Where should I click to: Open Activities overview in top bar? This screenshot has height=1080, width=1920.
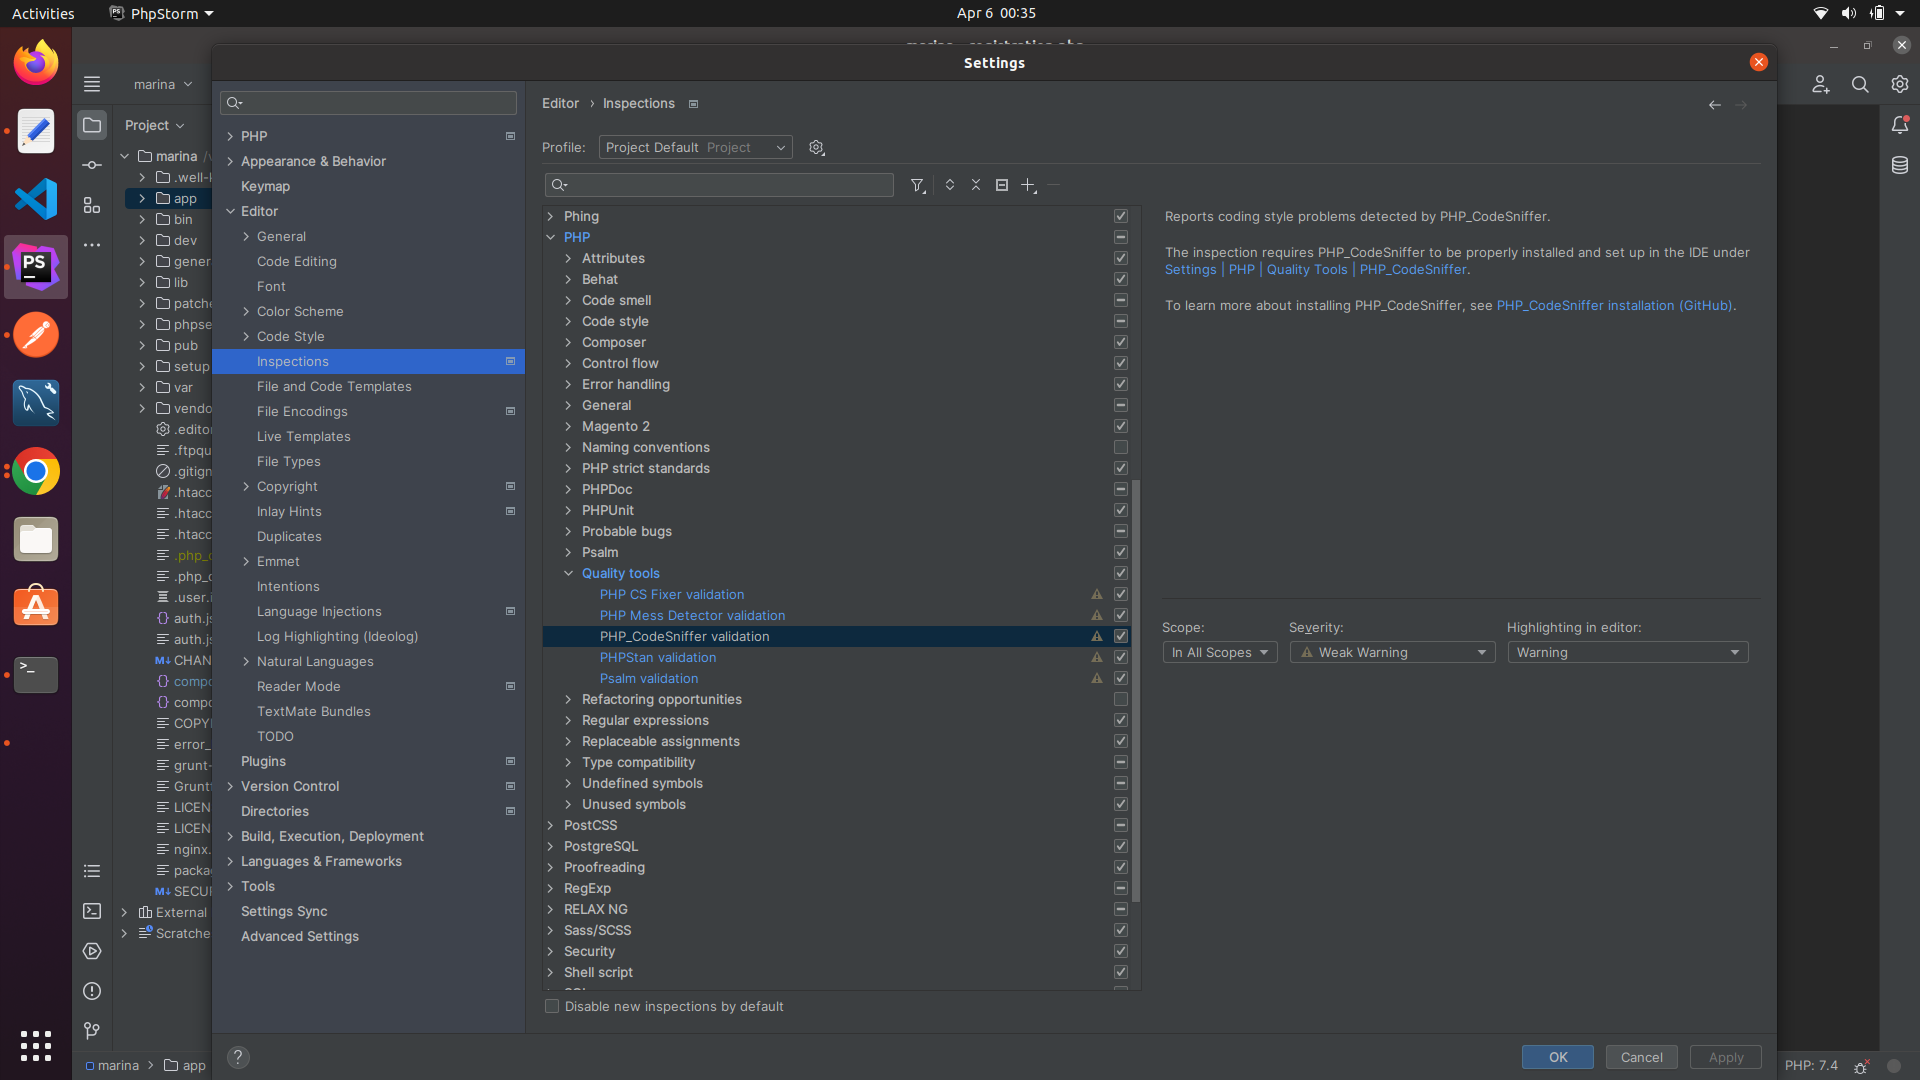43,13
